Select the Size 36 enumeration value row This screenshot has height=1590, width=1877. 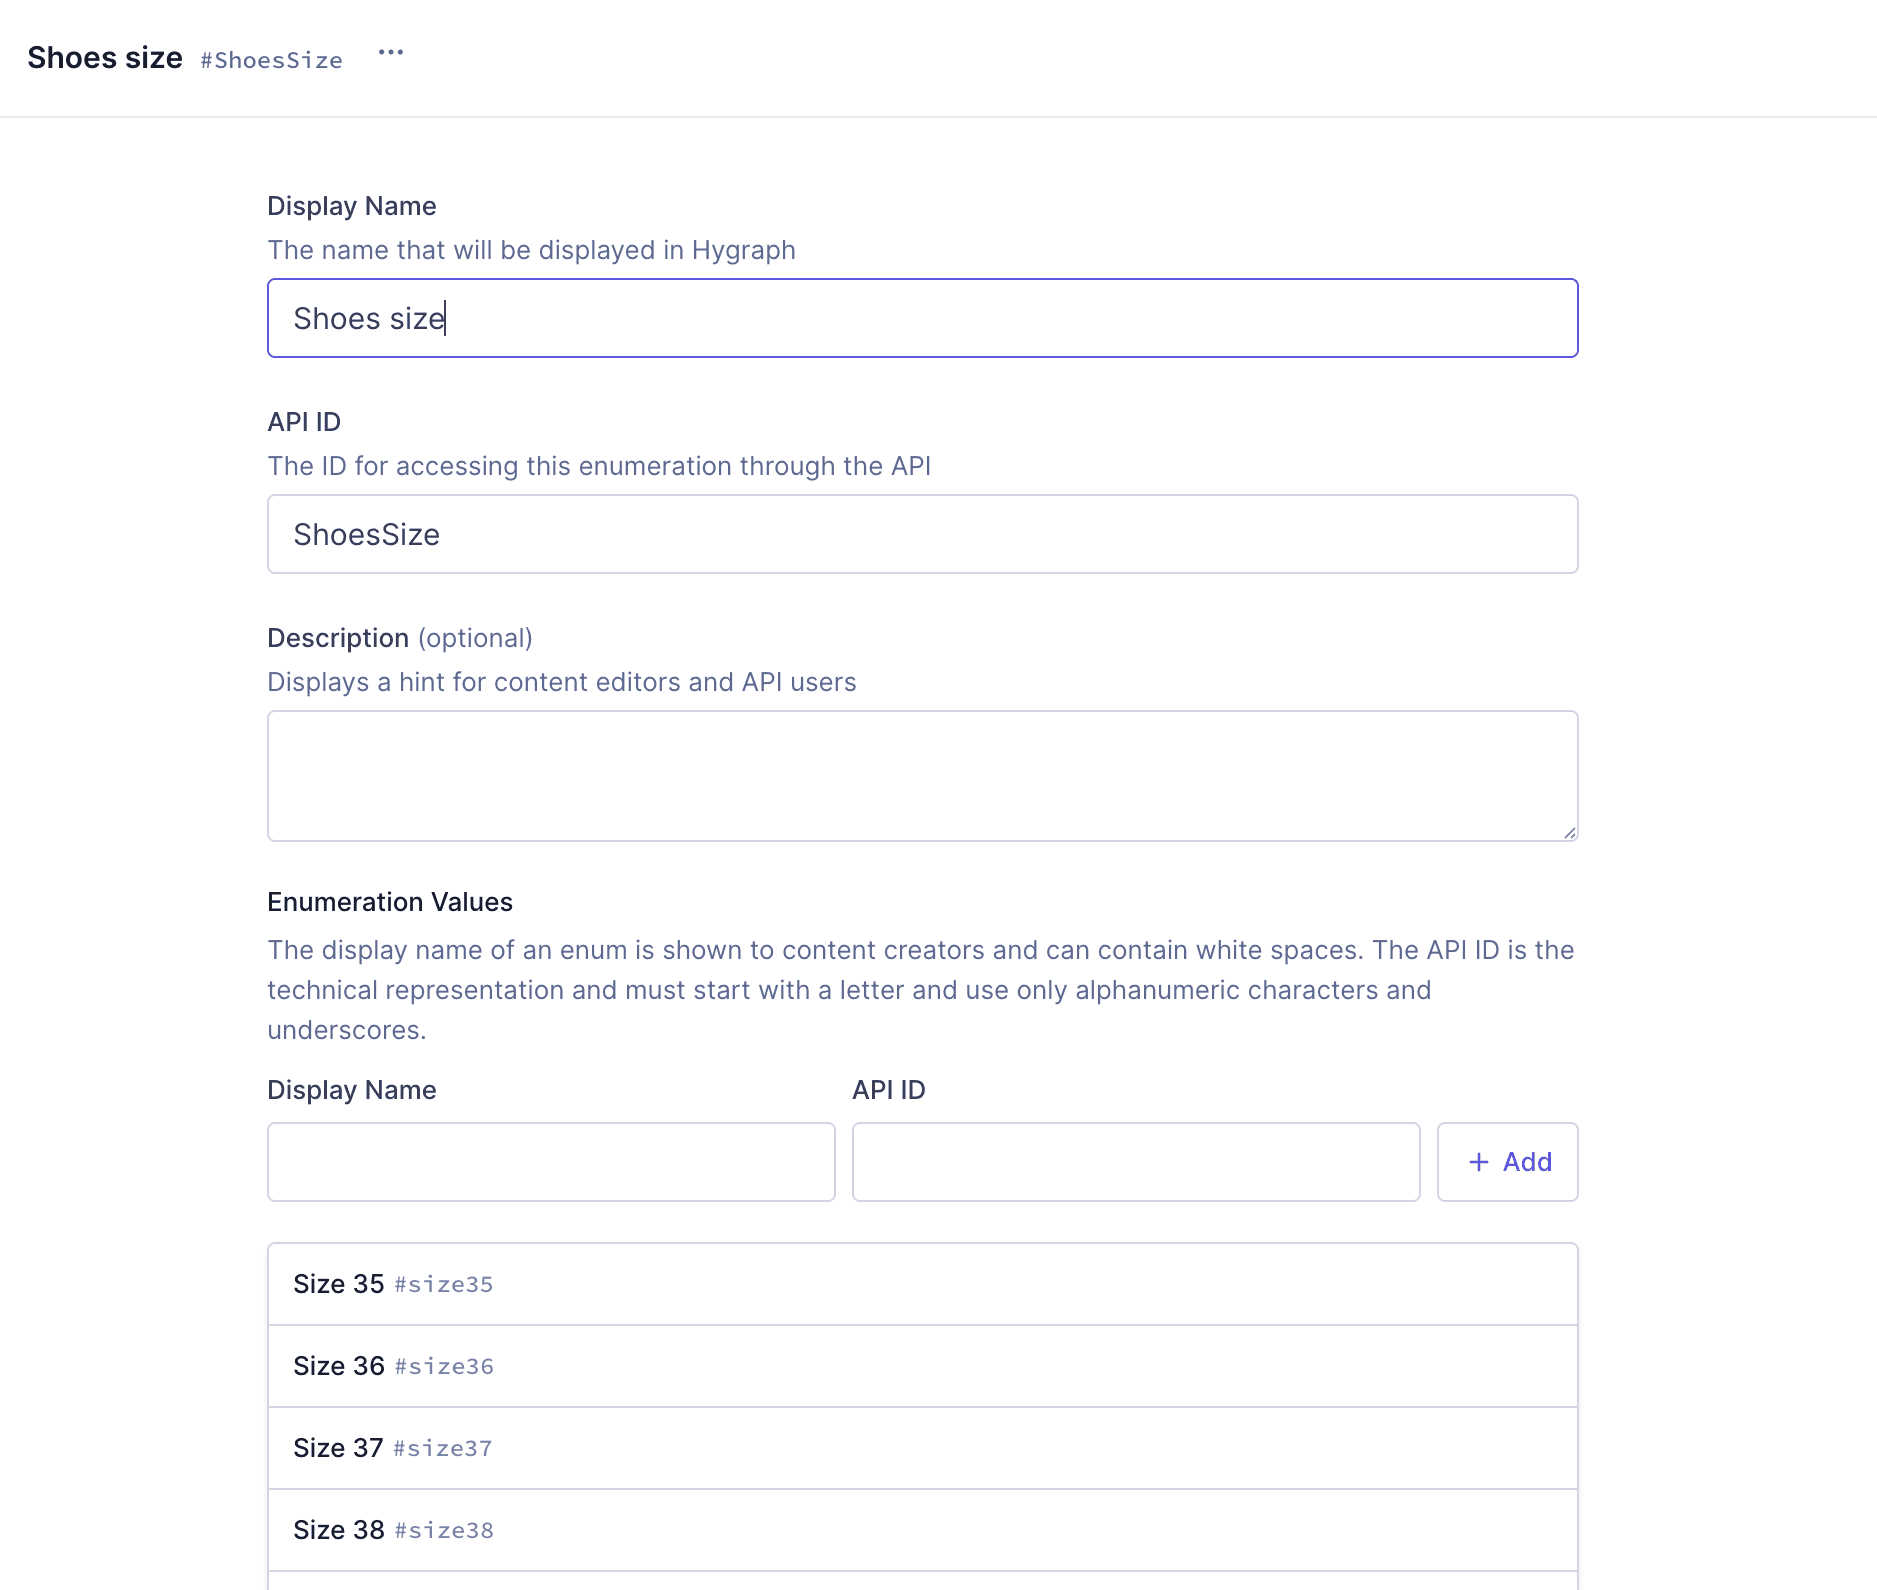point(921,1366)
